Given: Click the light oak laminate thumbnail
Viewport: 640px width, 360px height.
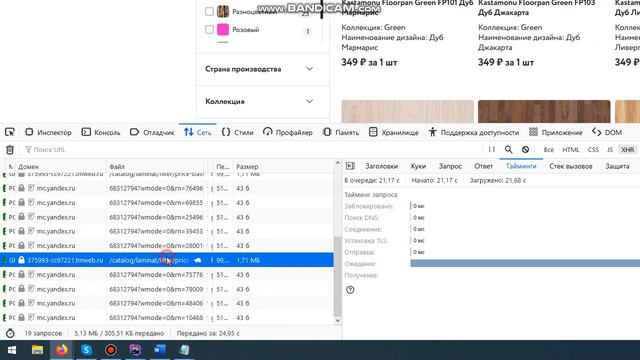Looking at the screenshot, I should (x=407, y=111).
